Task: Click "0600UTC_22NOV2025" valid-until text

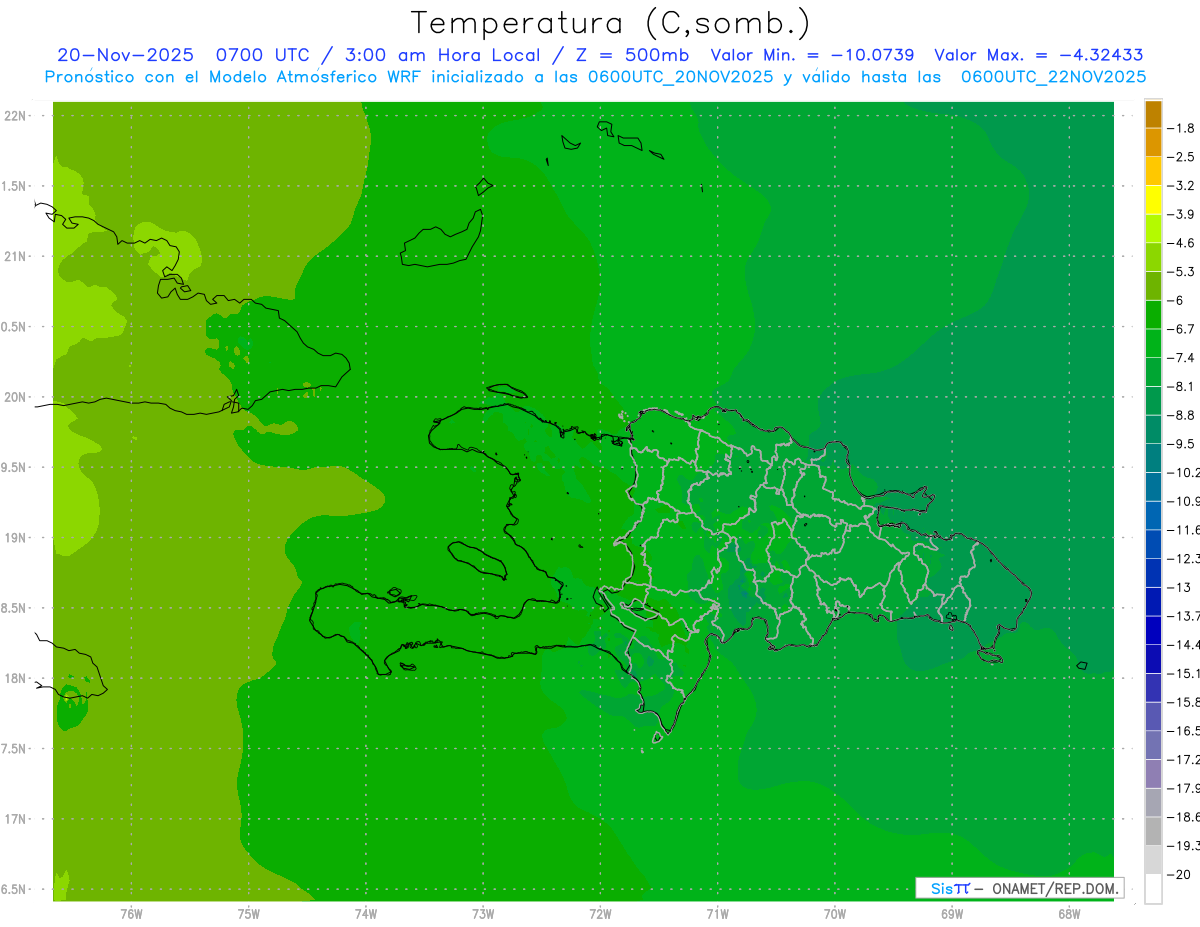Action: (1053, 76)
